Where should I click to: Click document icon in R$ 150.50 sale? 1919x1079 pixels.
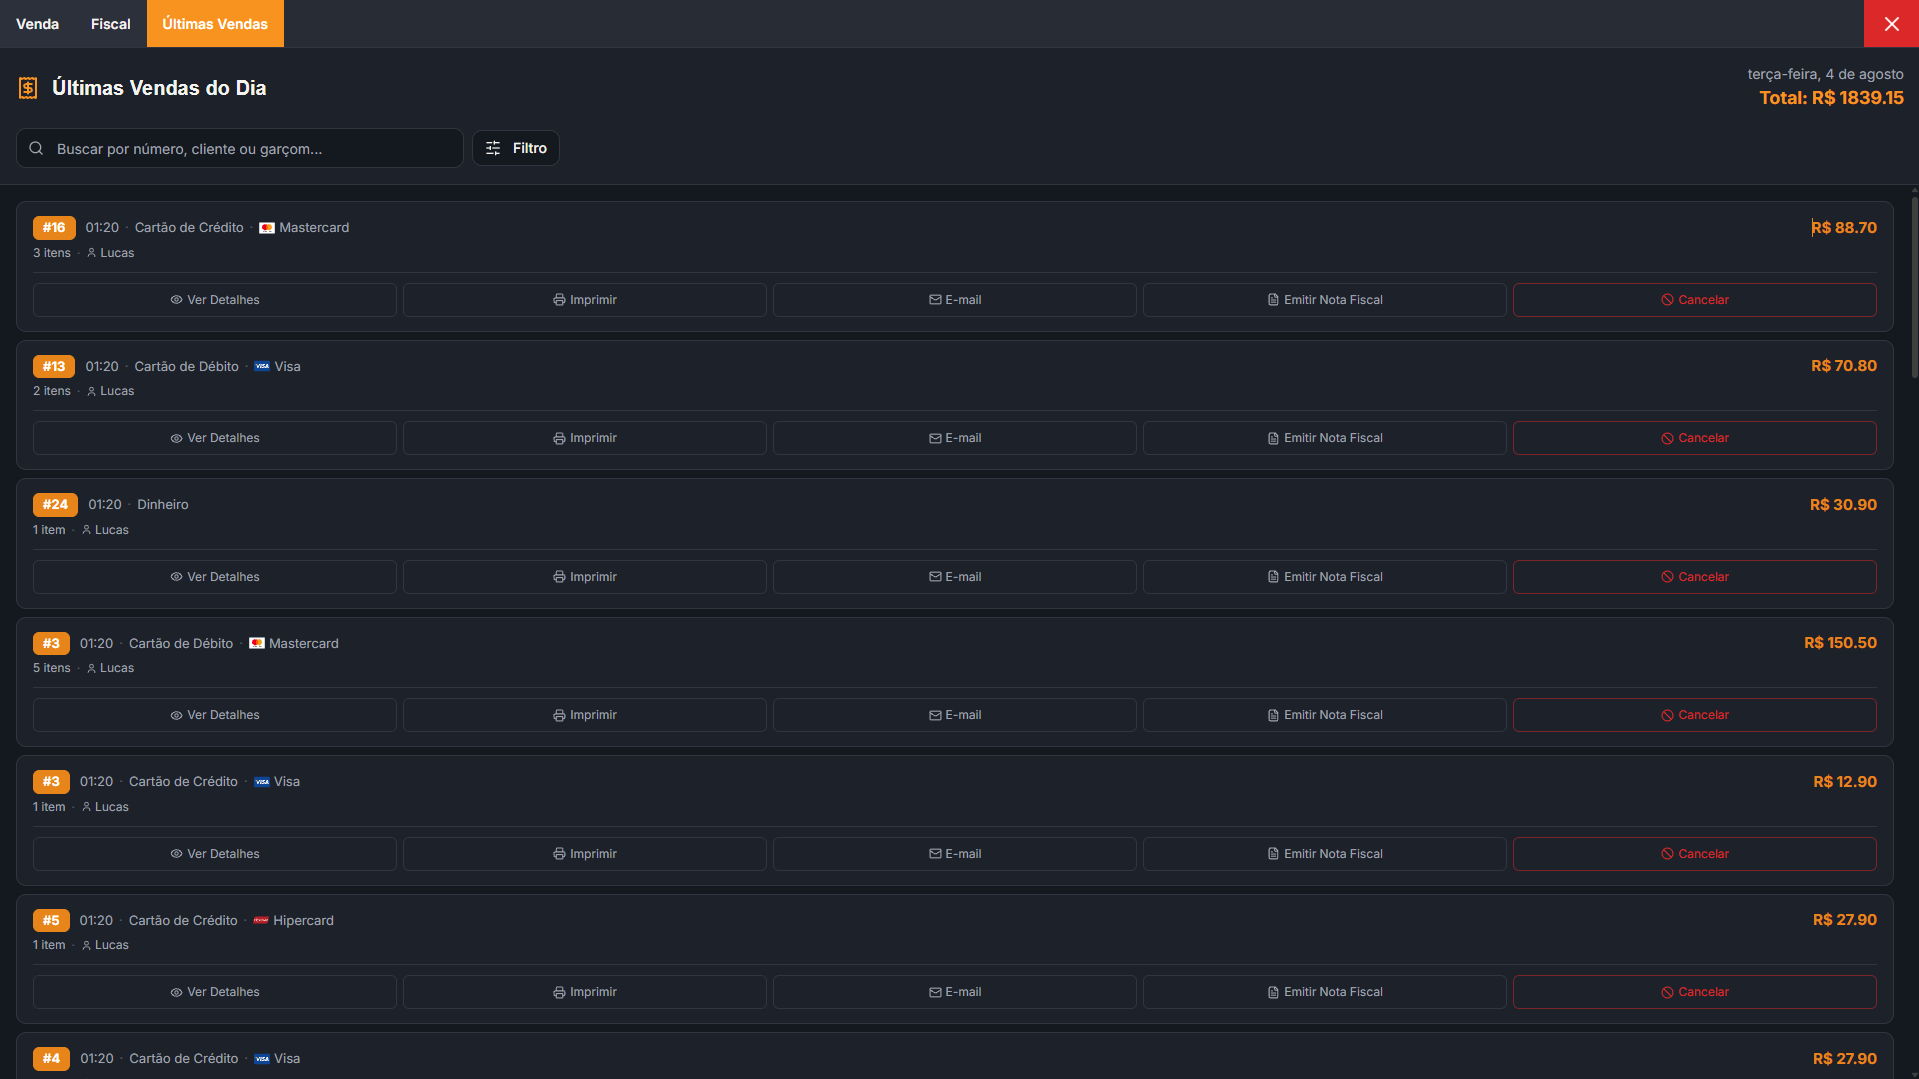tap(1273, 715)
